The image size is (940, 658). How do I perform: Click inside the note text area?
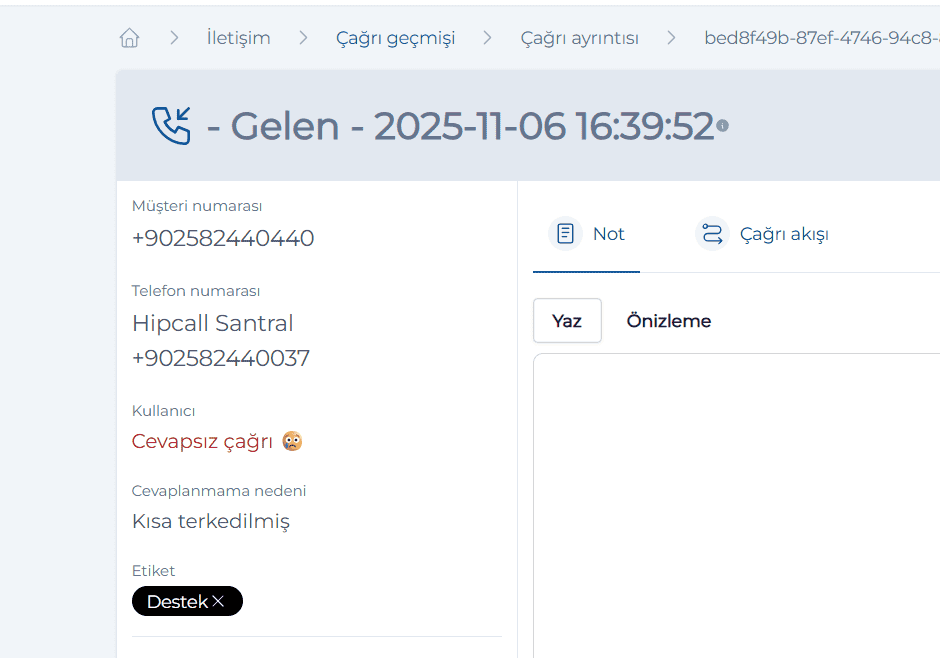[x=736, y=500]
